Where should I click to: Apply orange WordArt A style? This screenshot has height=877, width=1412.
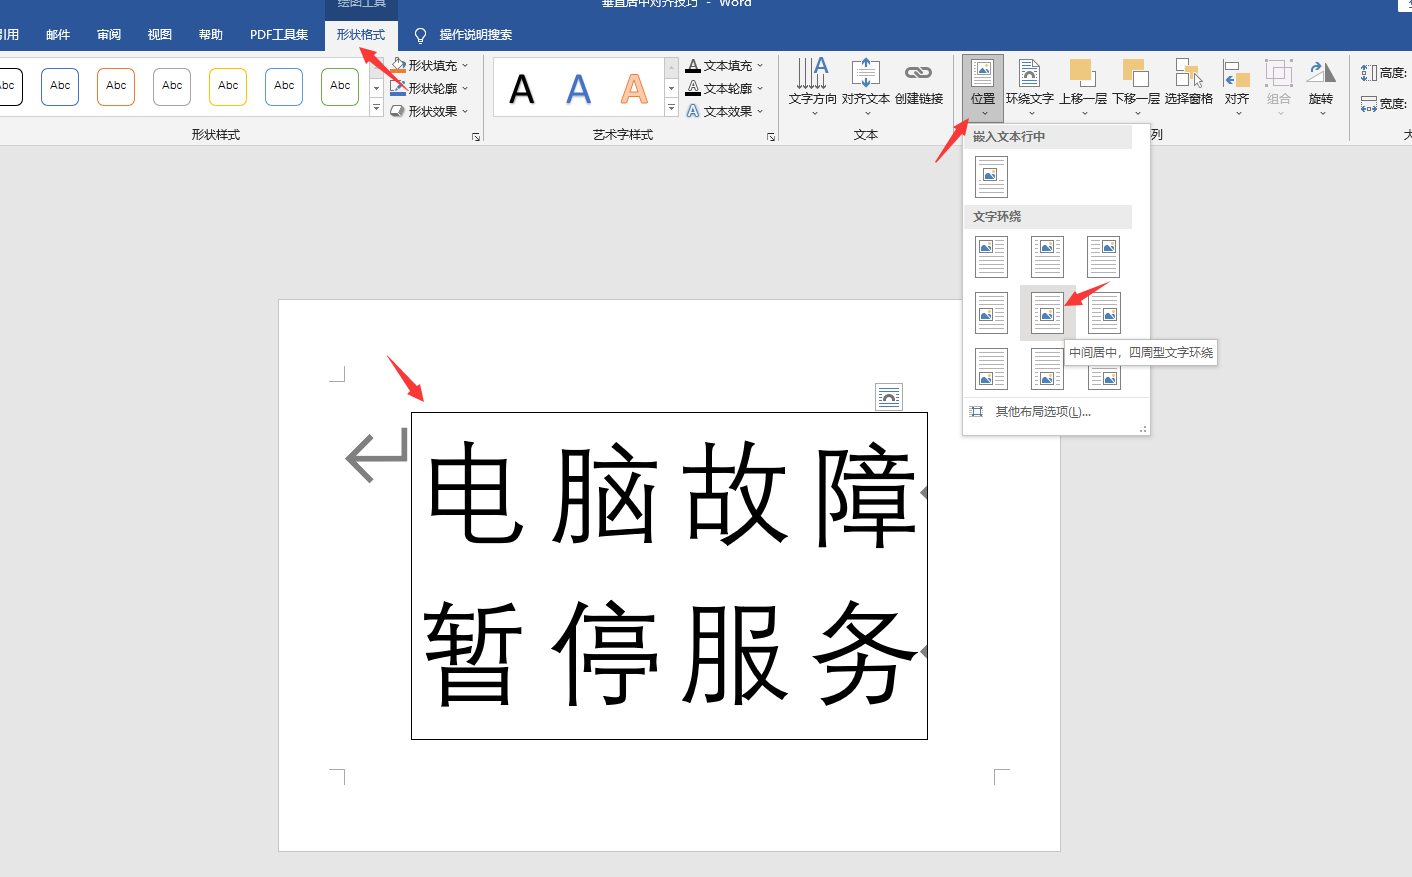pos(634,89)
